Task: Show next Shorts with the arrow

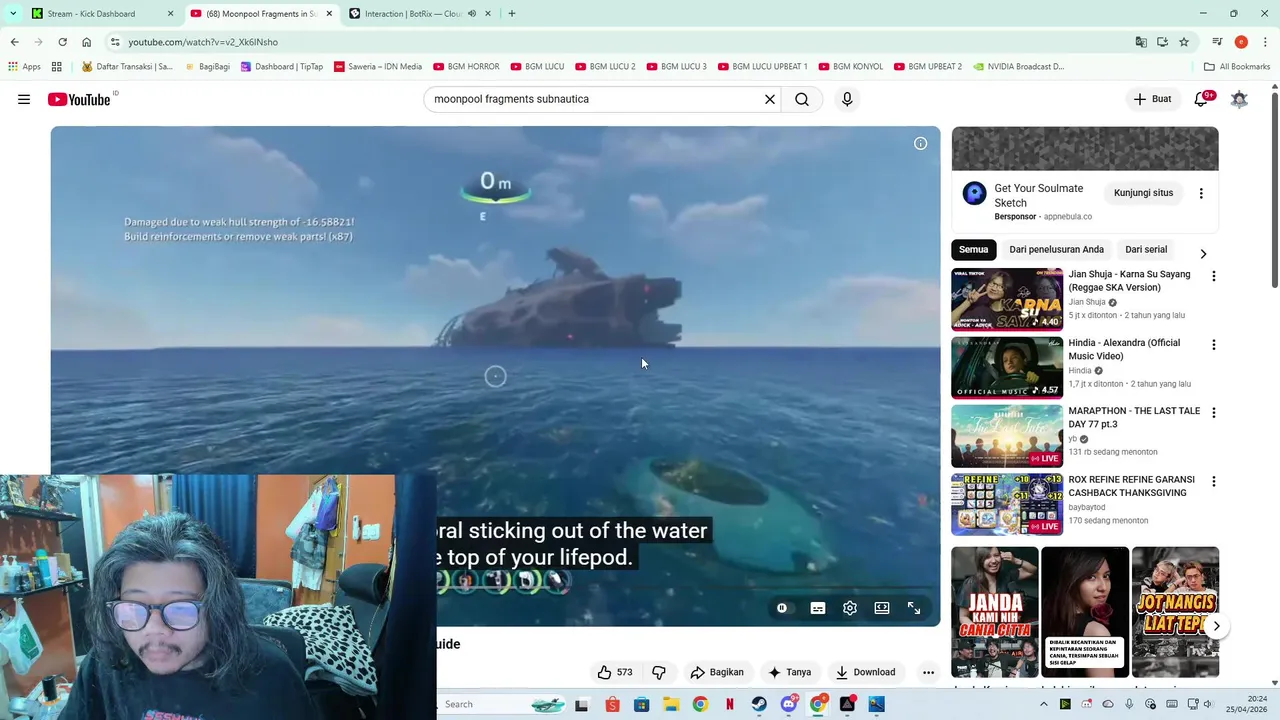Action: tap(1216, 626)
